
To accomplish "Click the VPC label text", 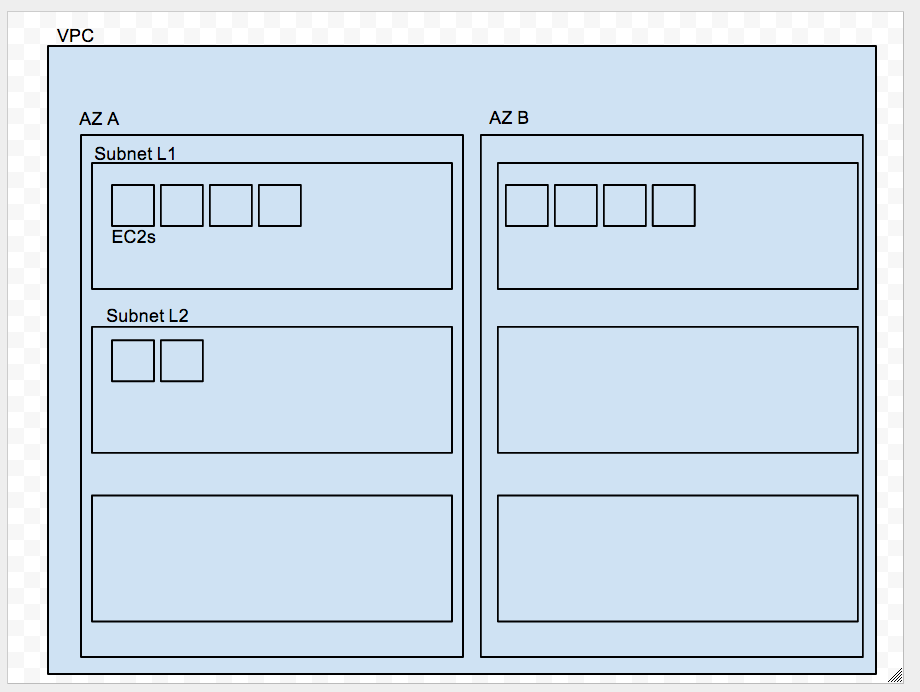I will [x=75, y=35].
